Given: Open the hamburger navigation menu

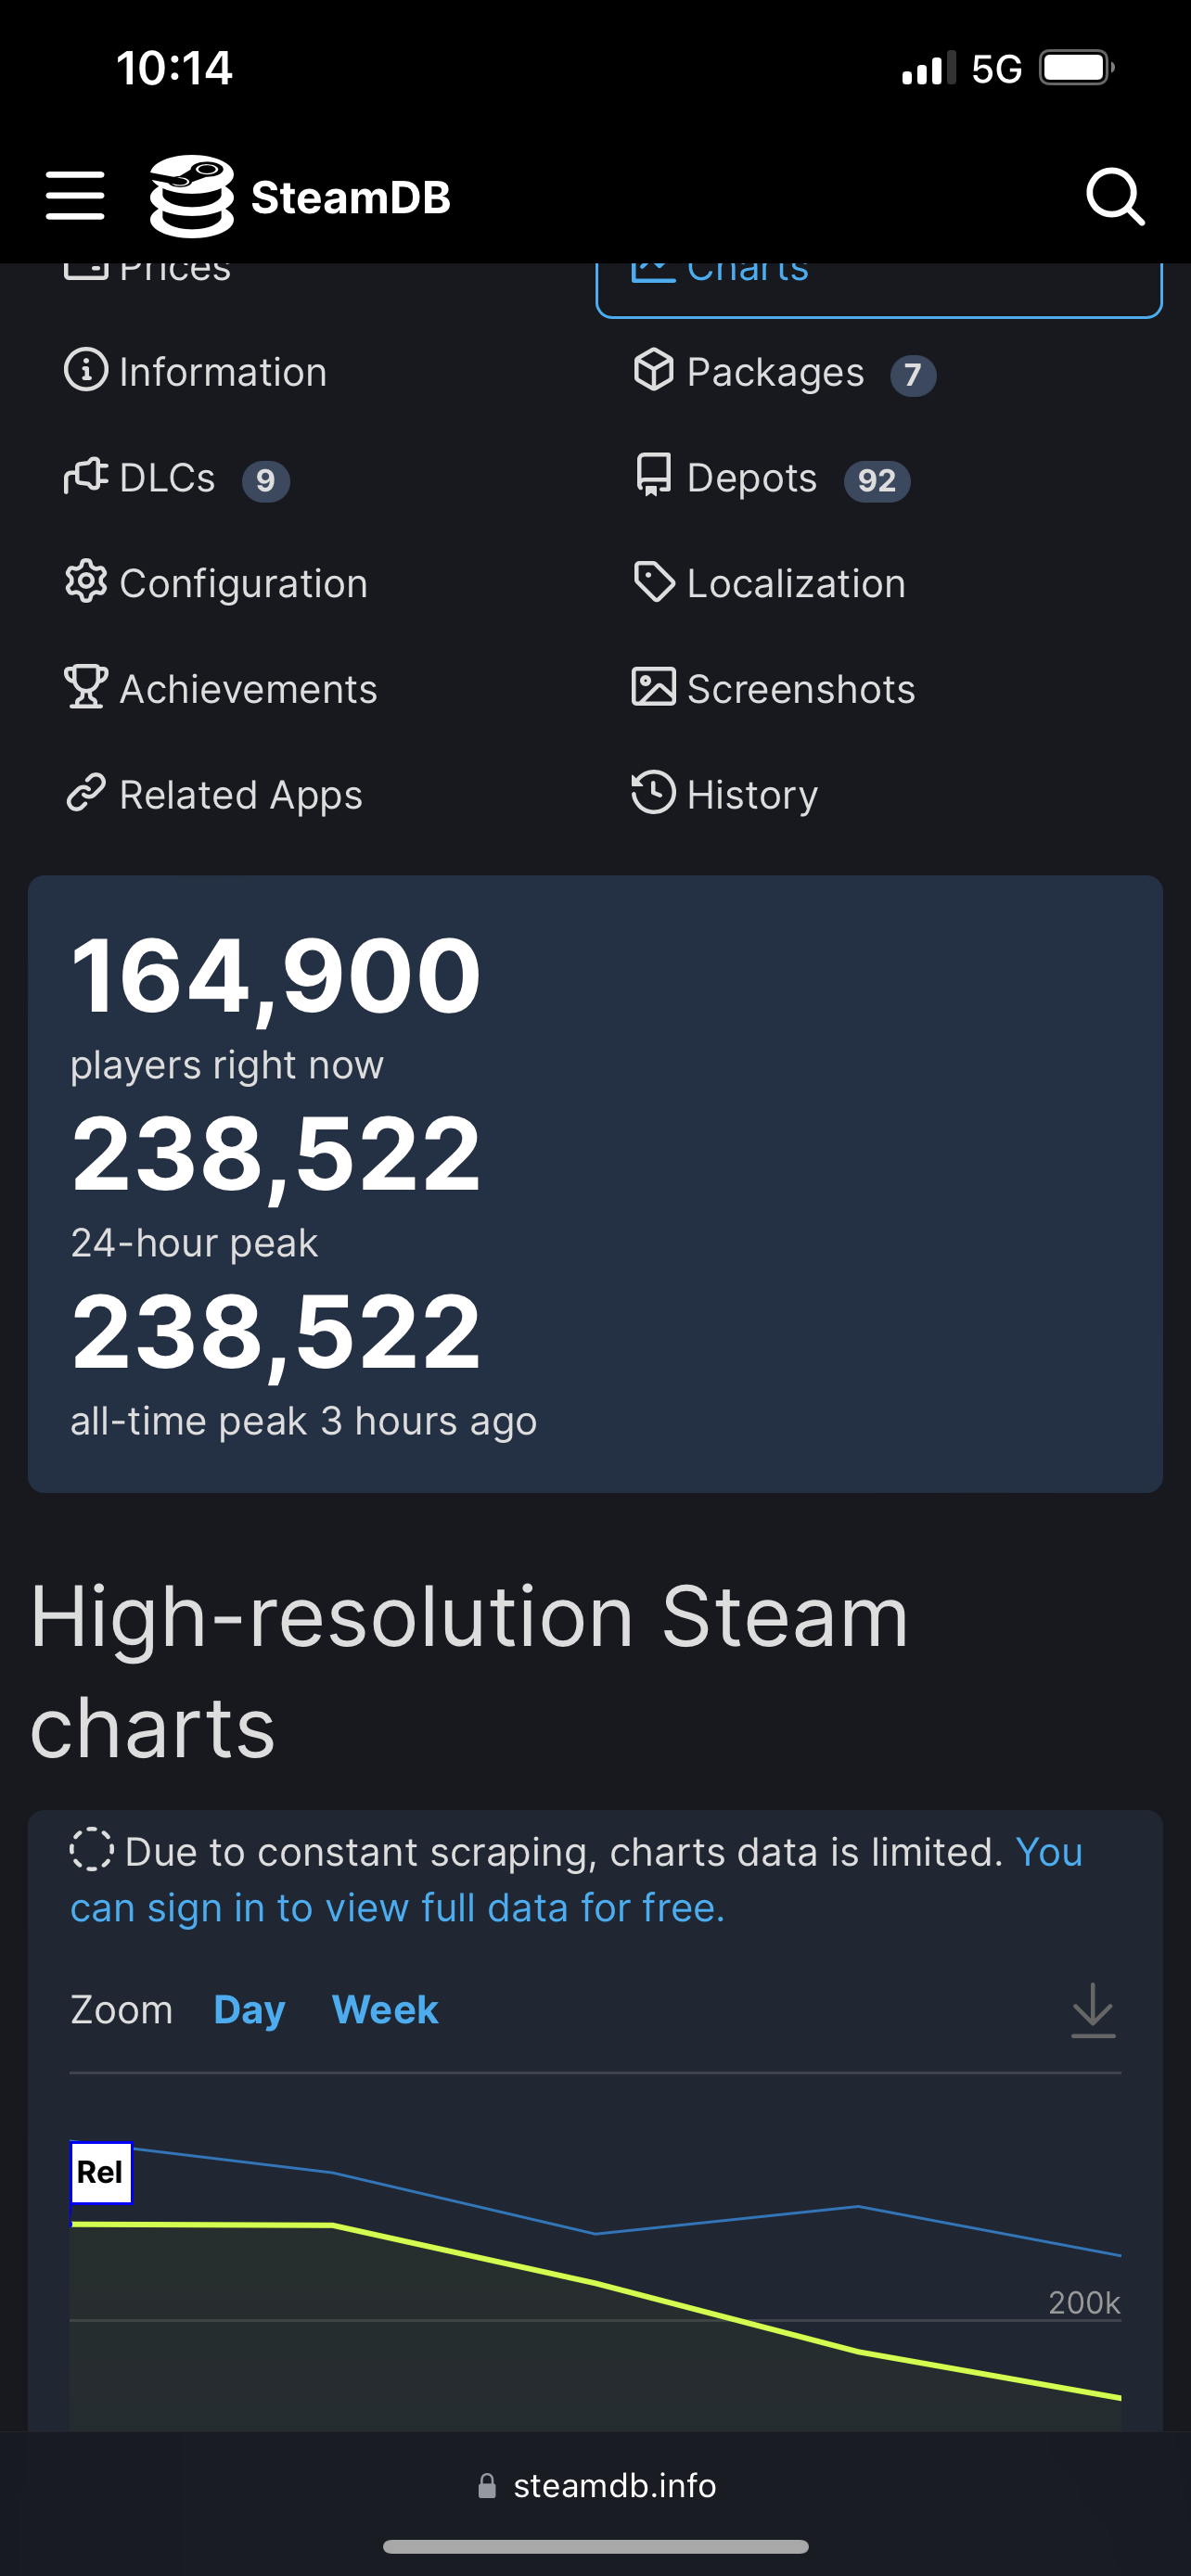Looking at the screenshot, I should coord(75,195).
